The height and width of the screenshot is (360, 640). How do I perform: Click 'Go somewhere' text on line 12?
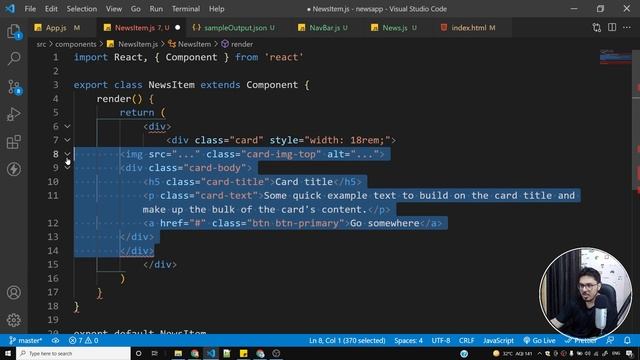click(385, 223)
